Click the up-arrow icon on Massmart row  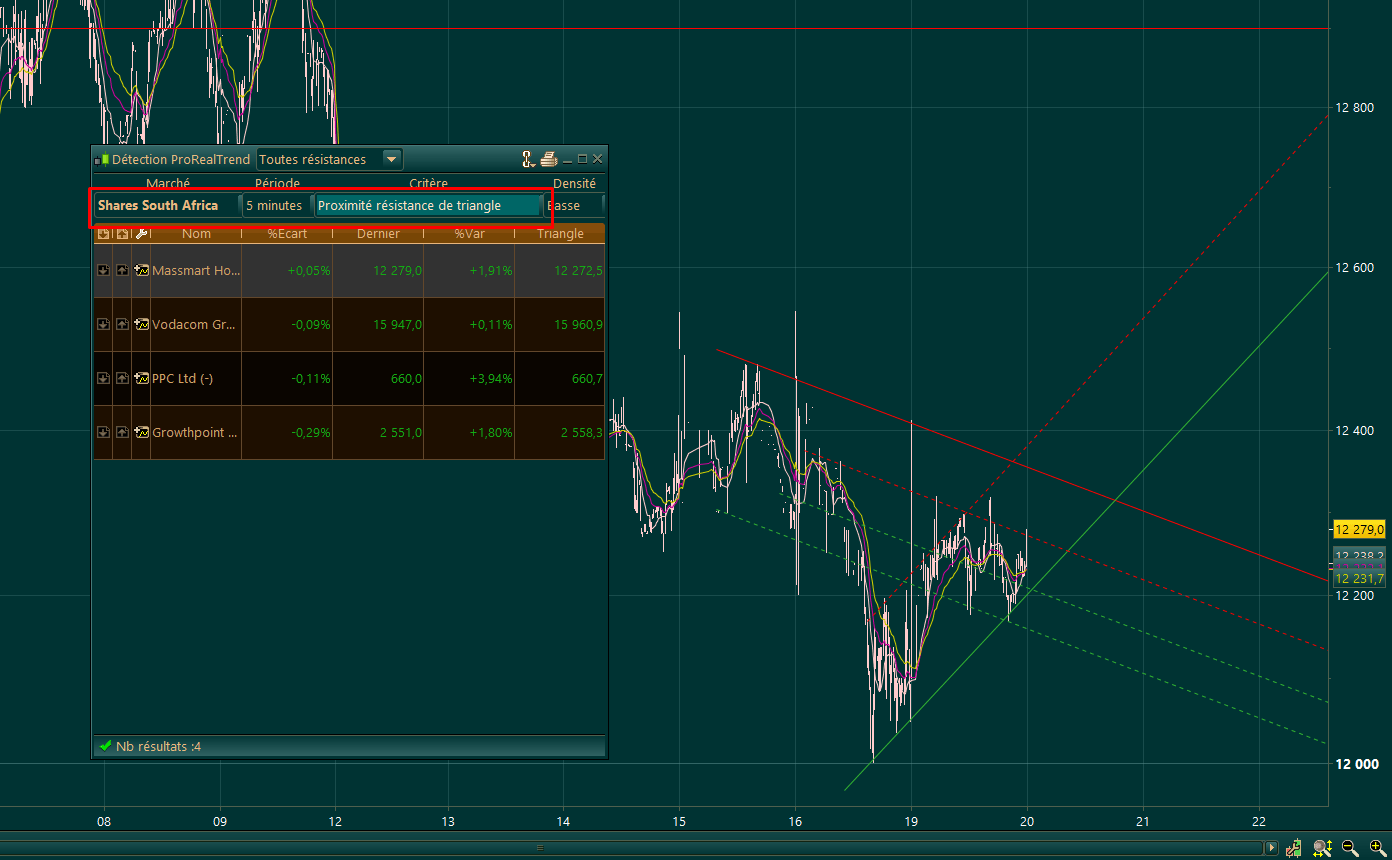pyautogui.click(x=122, y=270)
